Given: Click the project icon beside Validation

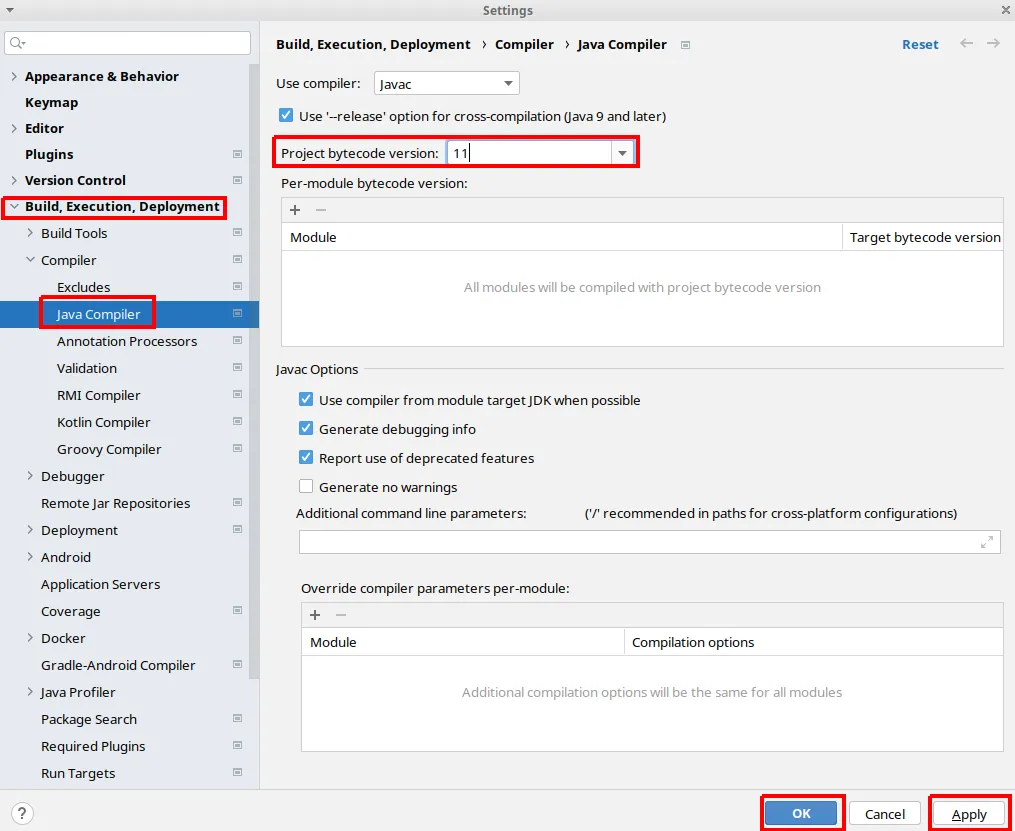Looking at the screenshot, I should (x=238, y=368).
